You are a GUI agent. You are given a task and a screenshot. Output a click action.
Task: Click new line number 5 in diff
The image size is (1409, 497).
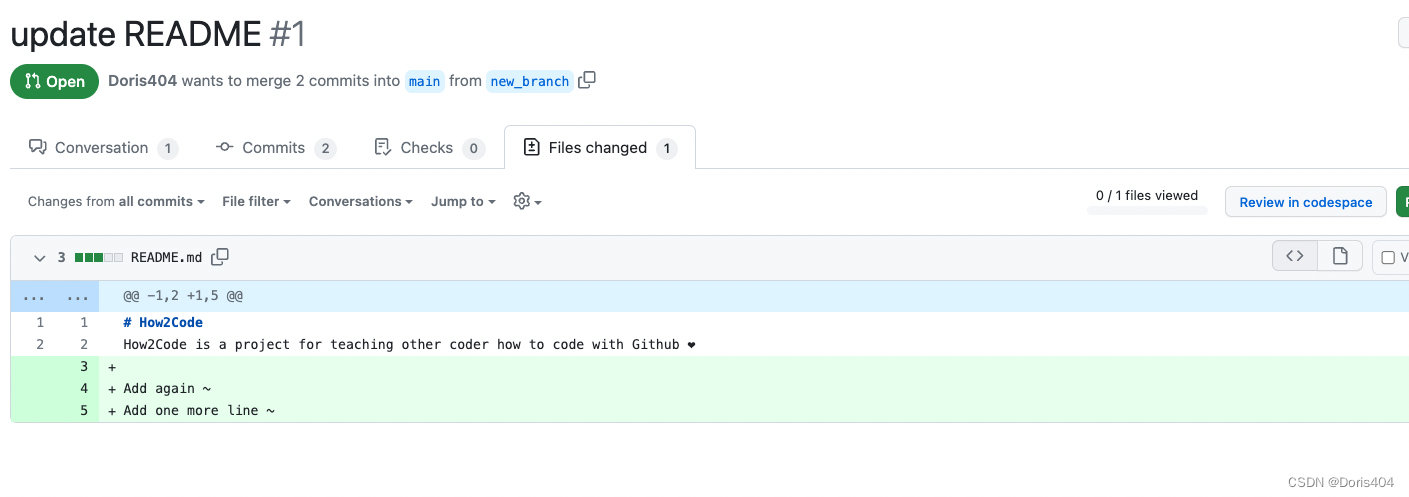(x=84, y=410)
